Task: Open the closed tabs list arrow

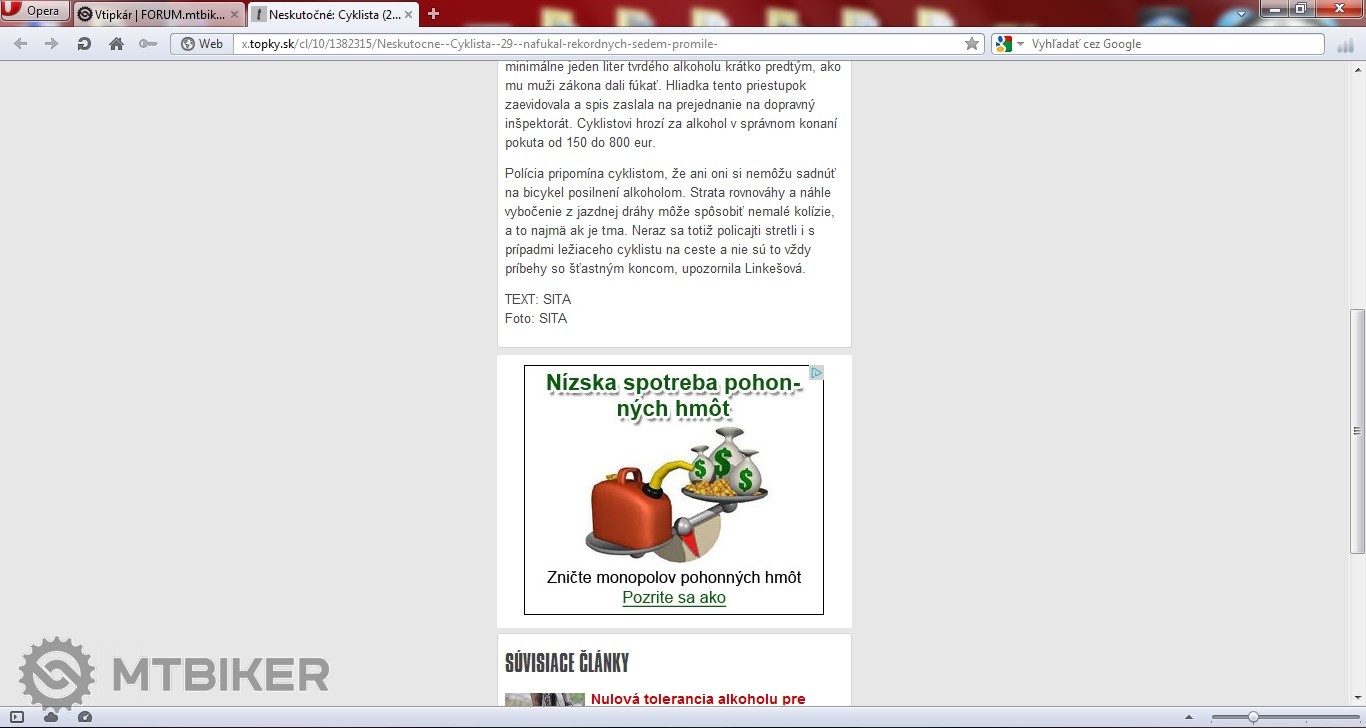Action: (1241, 14)
